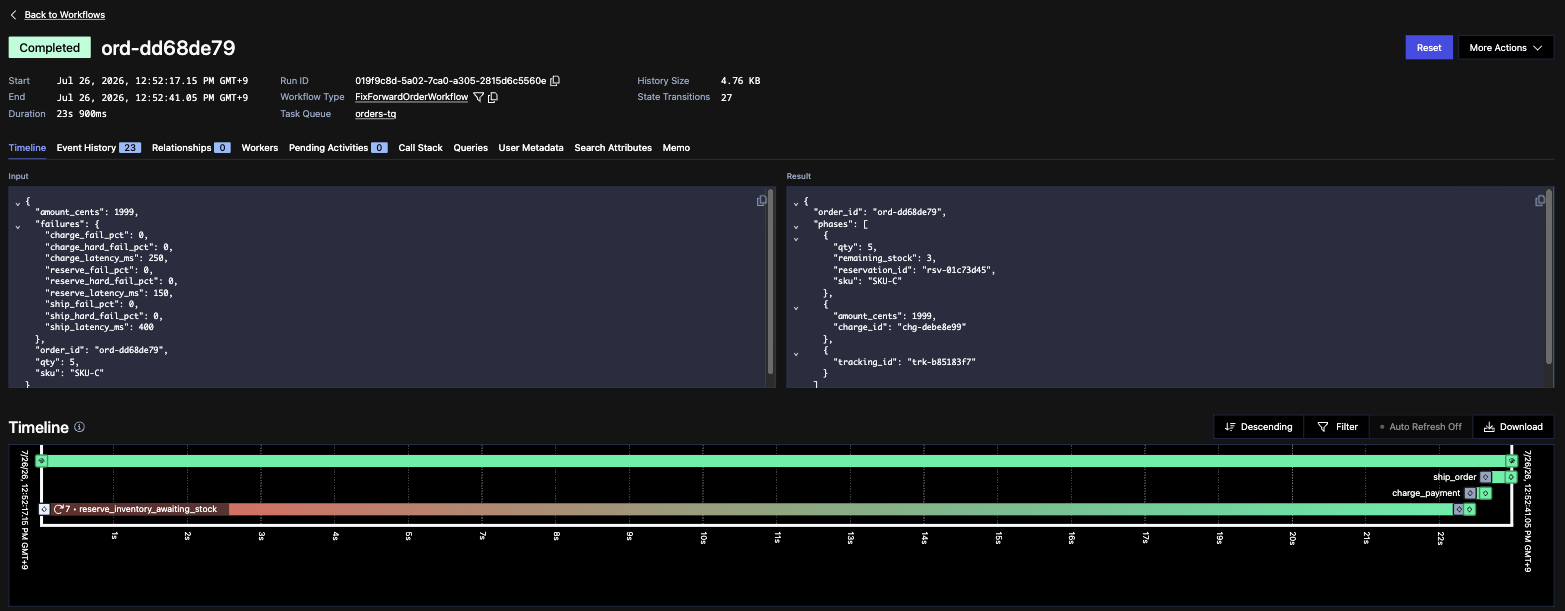Click workflow start event marker on timeline
Viewport: 1565px width, 611px height.
[41, 461]
